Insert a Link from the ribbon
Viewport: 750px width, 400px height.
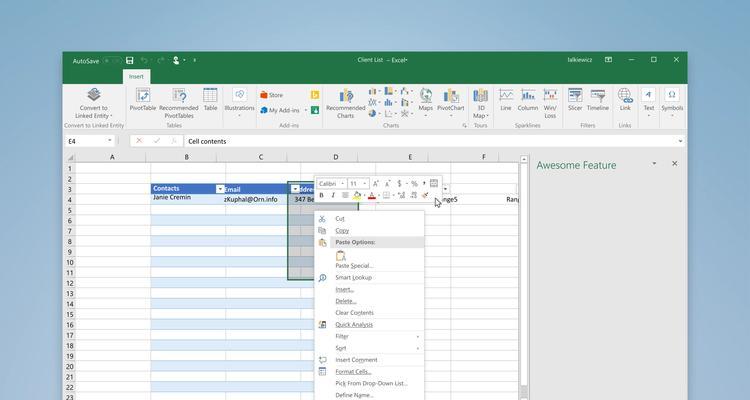pyautogui.click(x=625, y=100)
